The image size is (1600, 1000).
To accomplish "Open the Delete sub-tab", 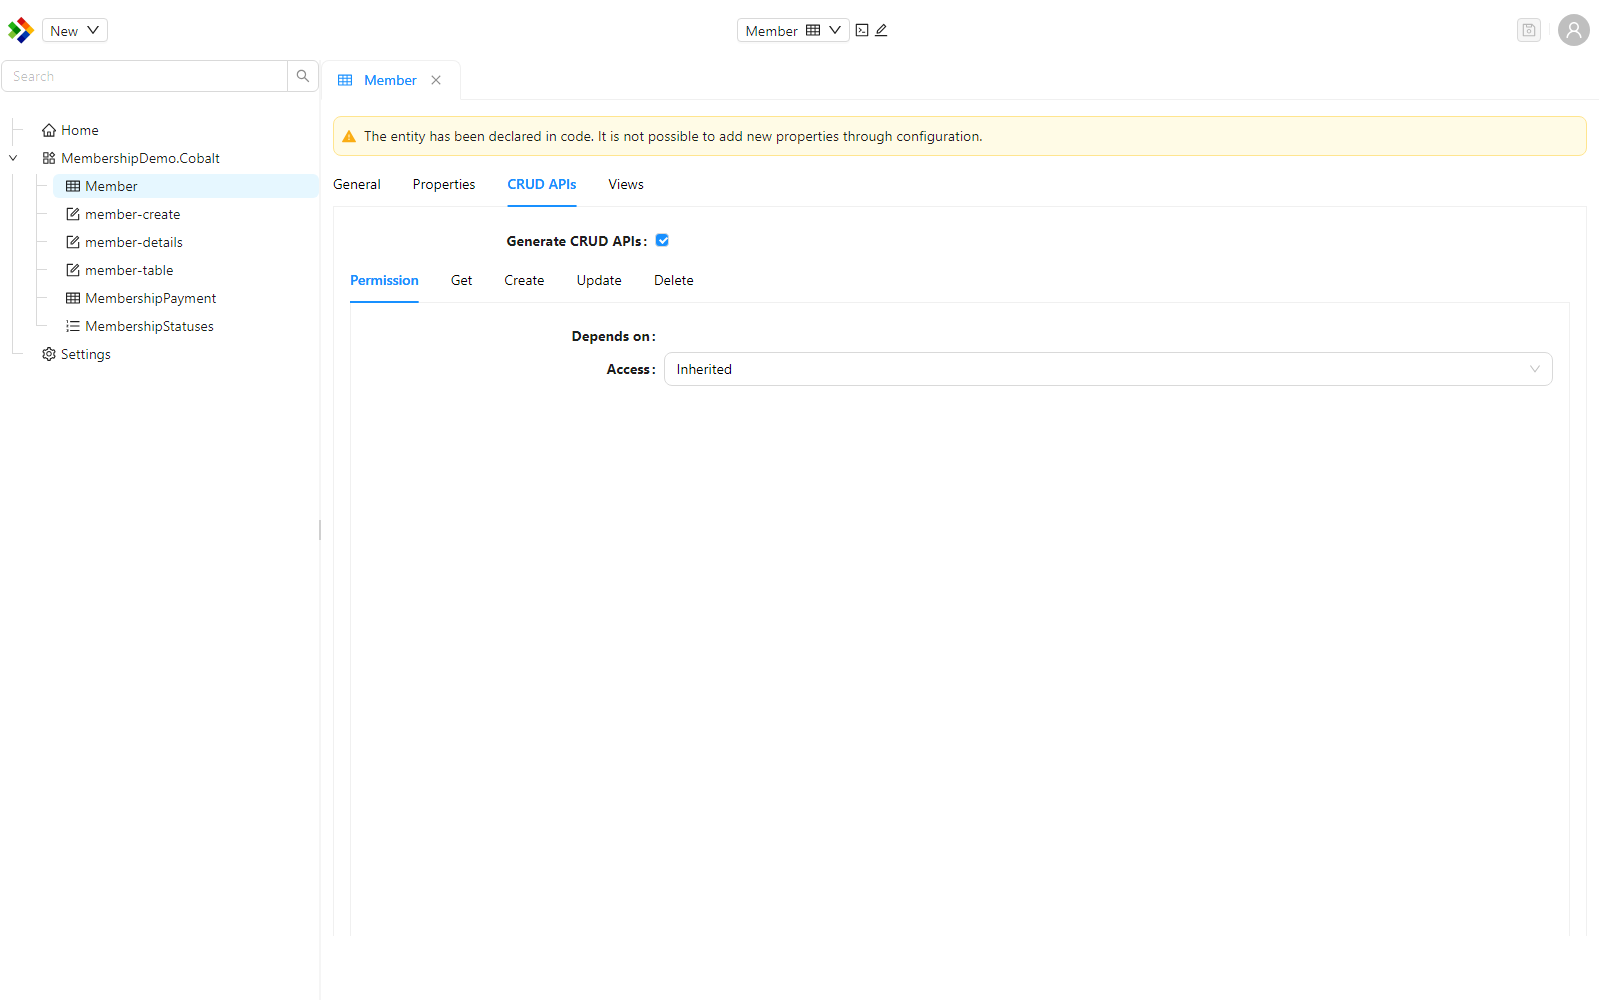I will (674, 280).
